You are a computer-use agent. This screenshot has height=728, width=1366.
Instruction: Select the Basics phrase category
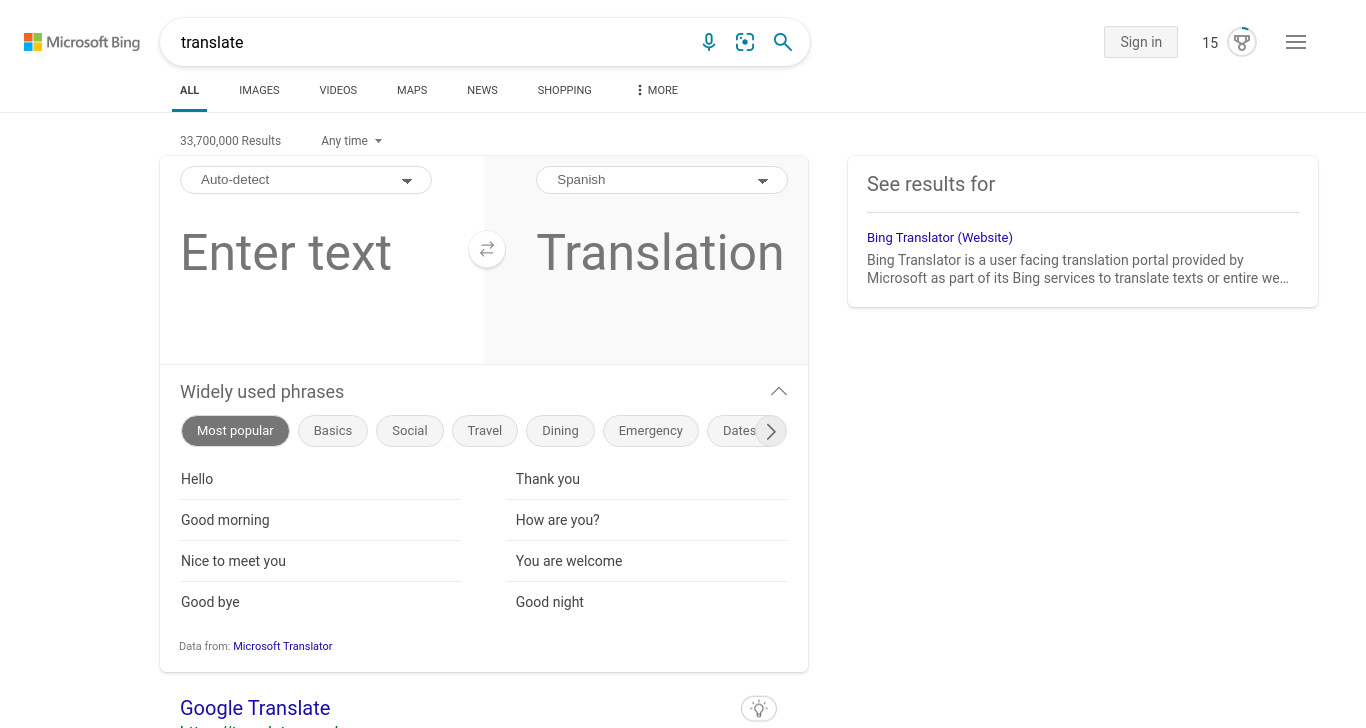click(x=333, y=431)
